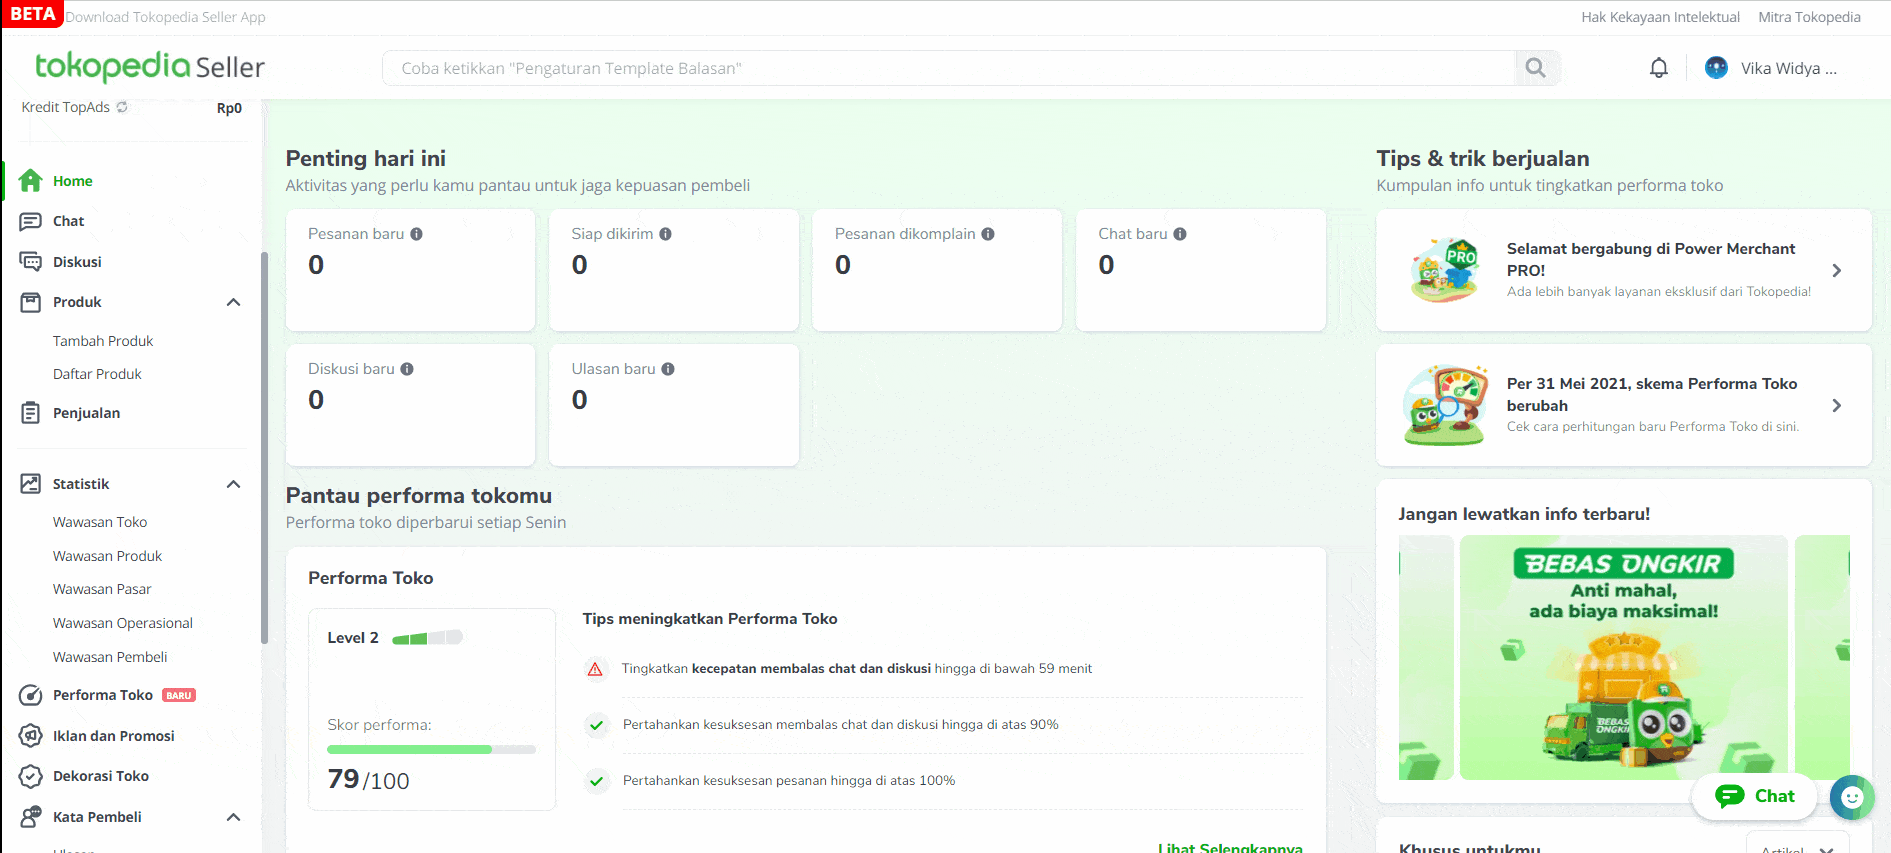
Task: Click the Performa Toko gauge icon
Action: click(x=31, y=695)
